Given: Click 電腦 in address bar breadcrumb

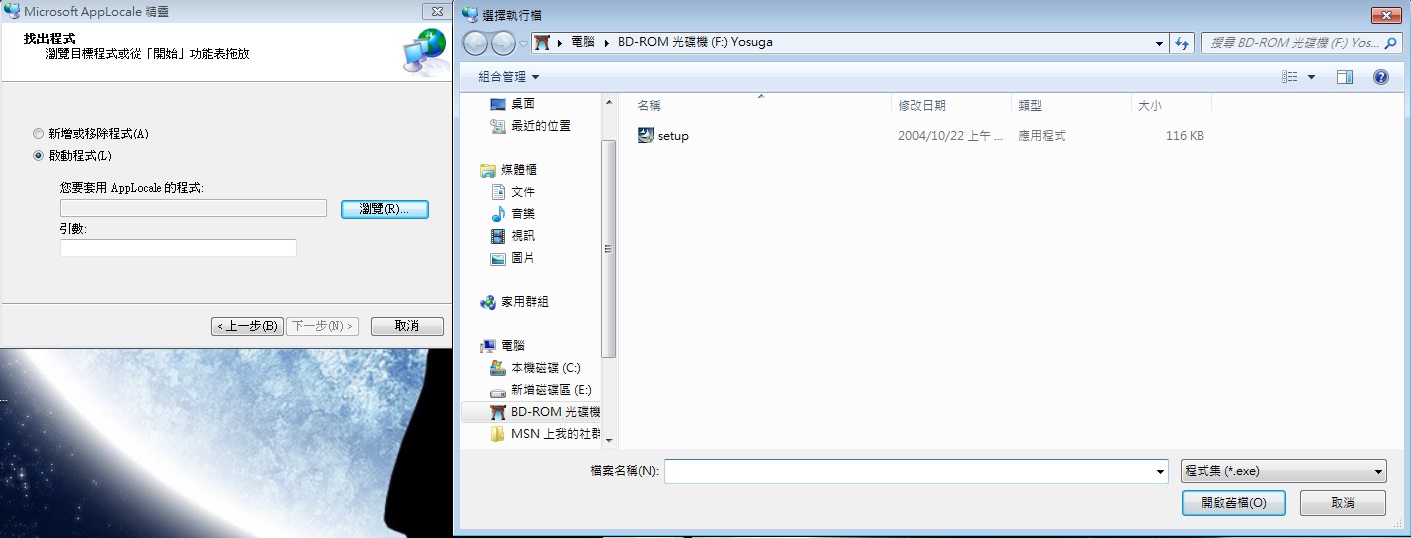Looking at the screenshot, I should tap(584, 43).
